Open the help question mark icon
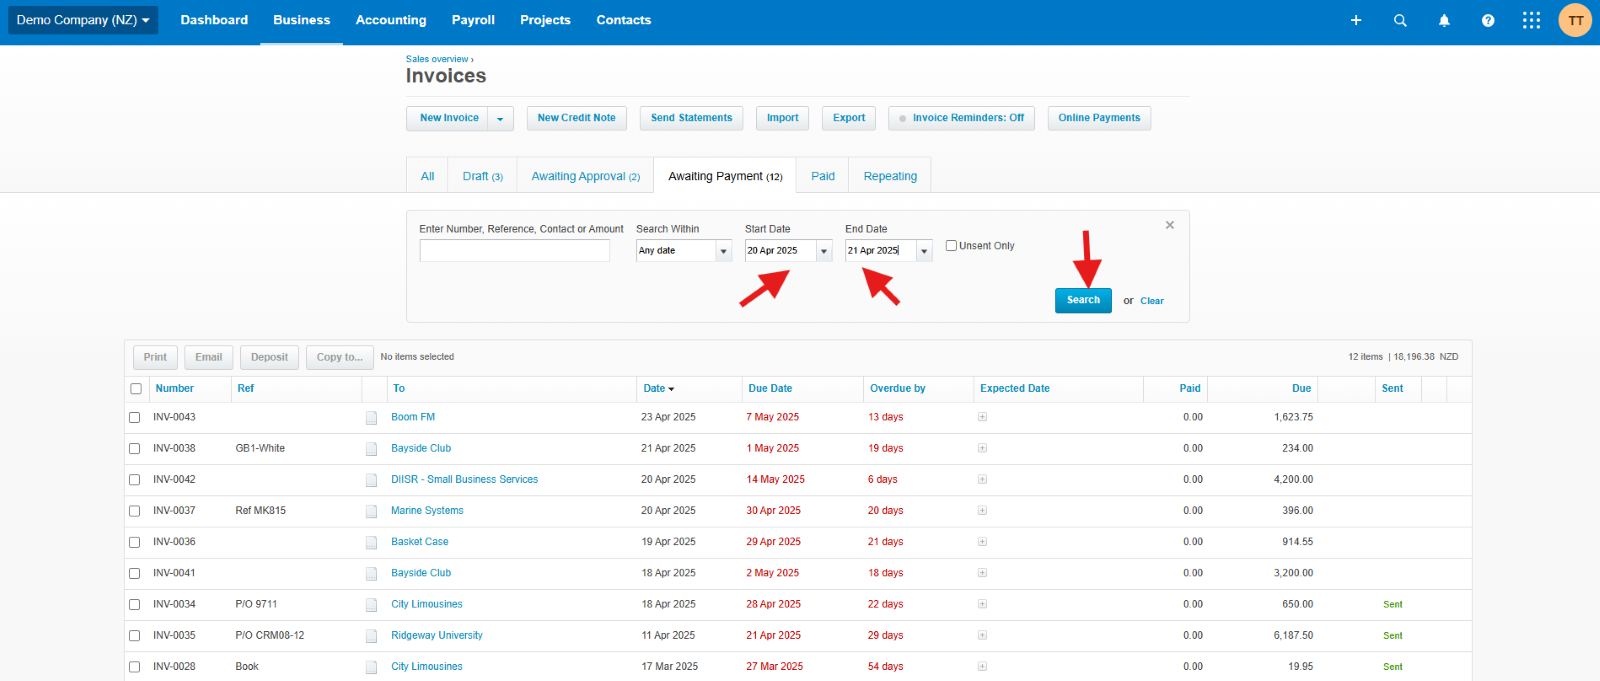This screenshot has height=681, width=1600. point(1488,20)
